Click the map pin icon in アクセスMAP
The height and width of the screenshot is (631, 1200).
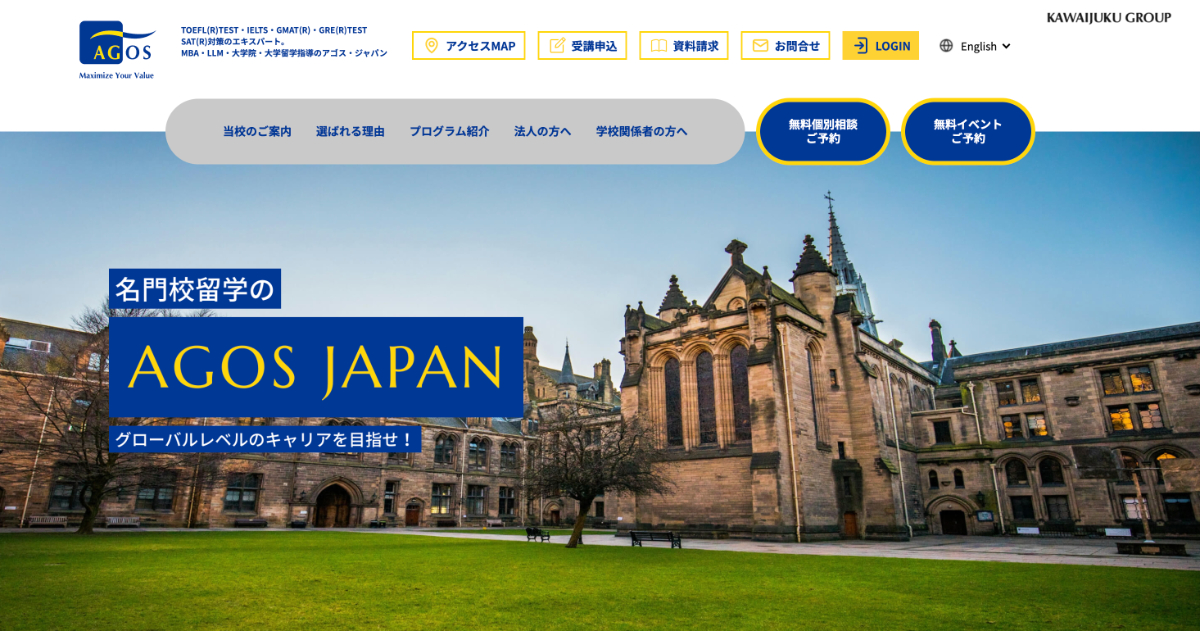click(432, 46)
